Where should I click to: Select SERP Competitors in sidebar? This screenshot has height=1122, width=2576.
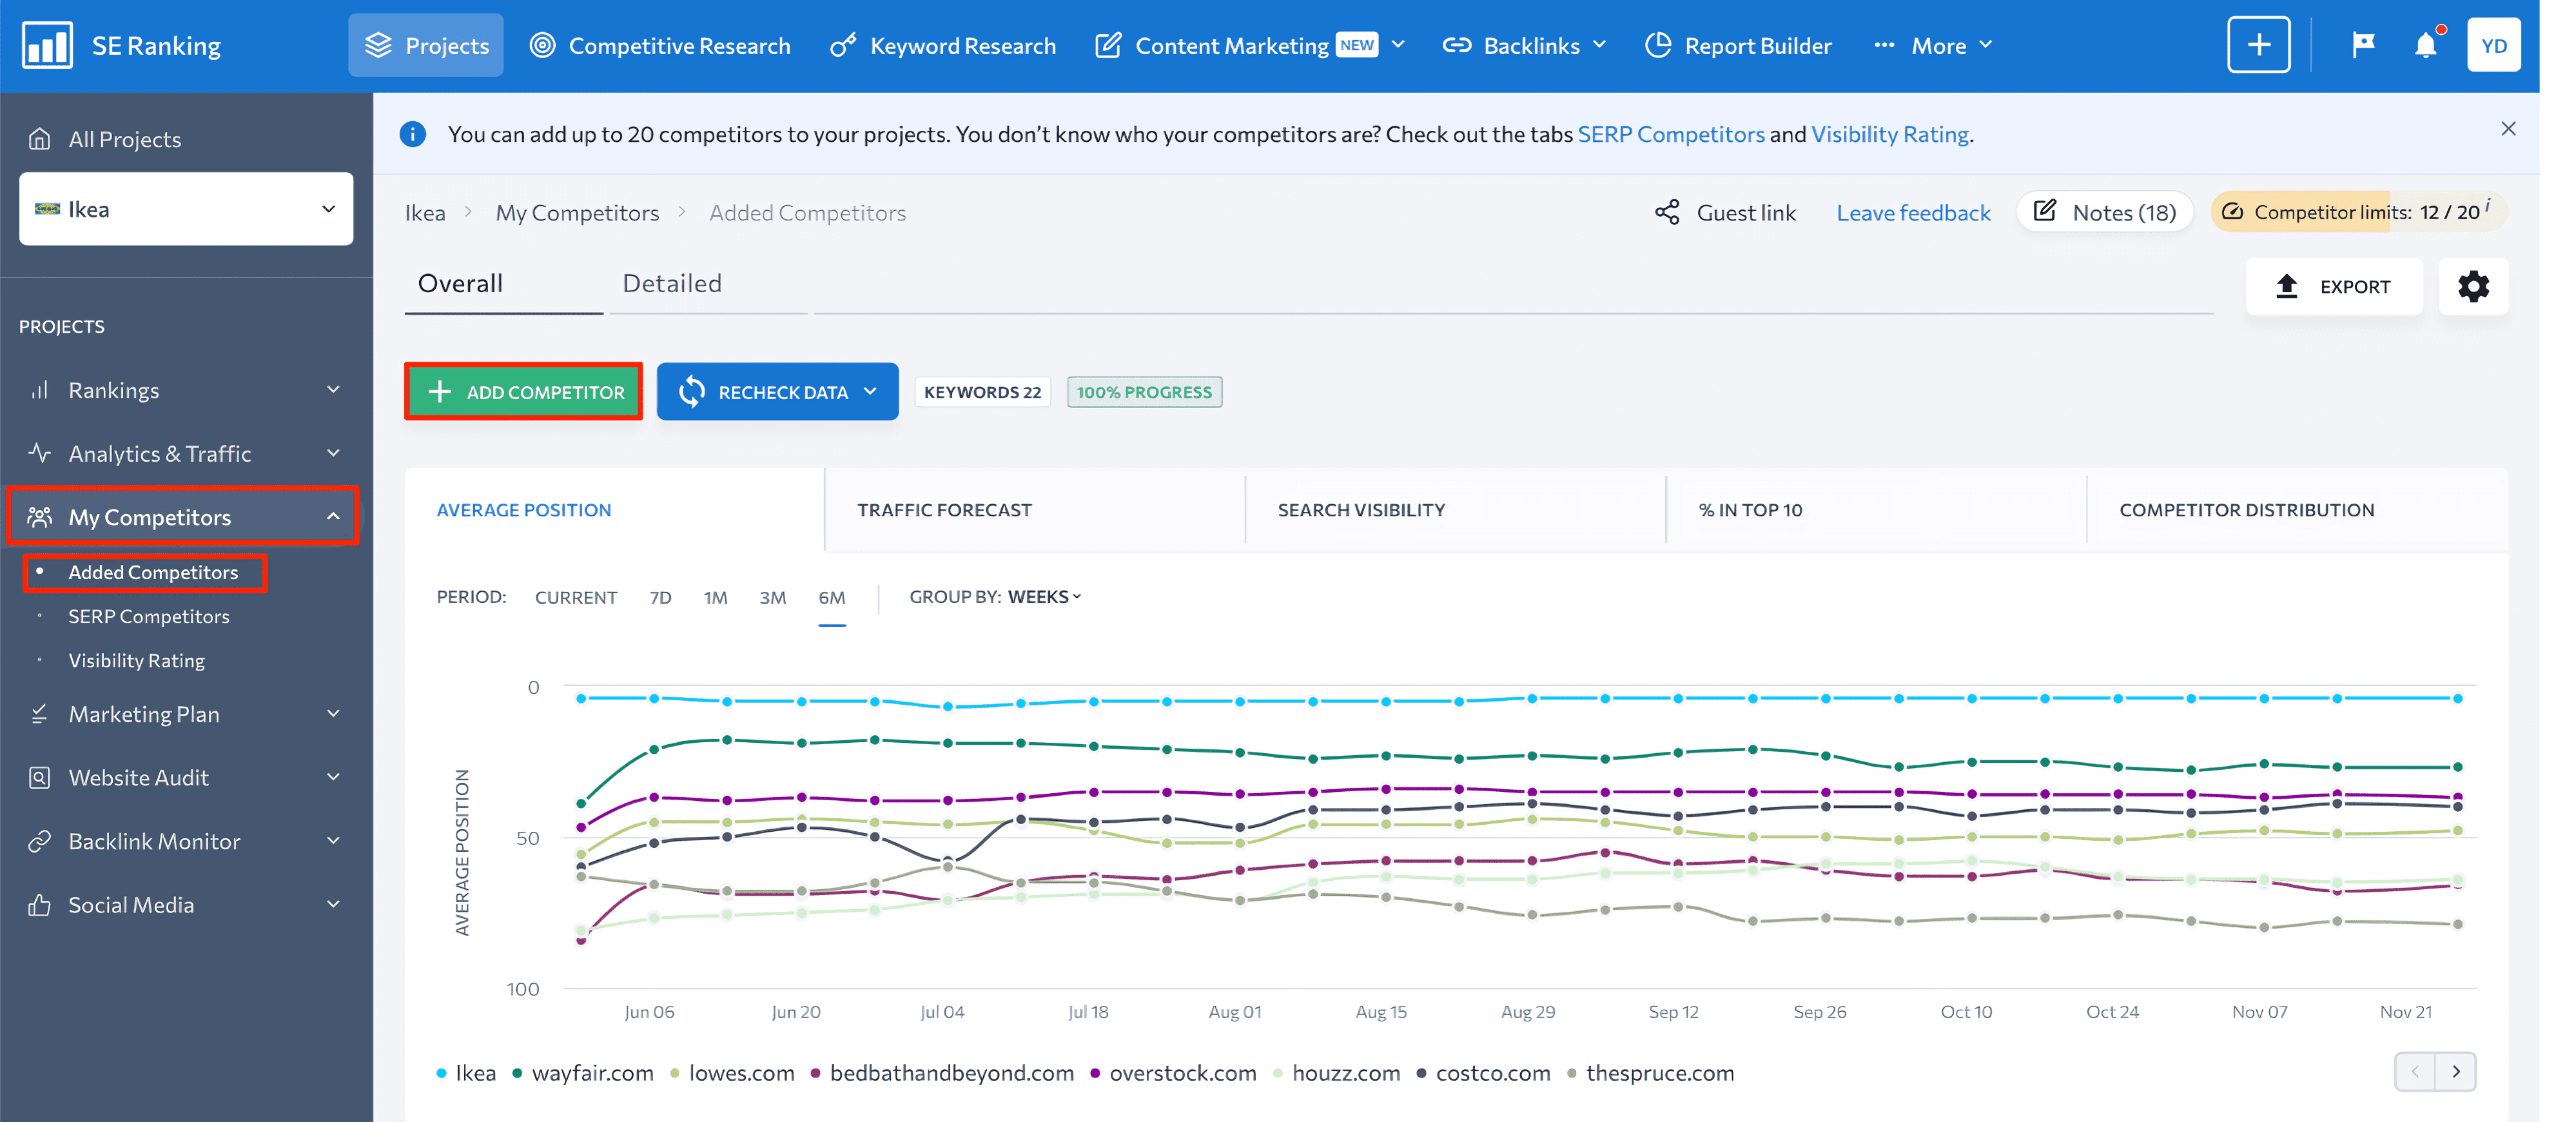(148, 617)
